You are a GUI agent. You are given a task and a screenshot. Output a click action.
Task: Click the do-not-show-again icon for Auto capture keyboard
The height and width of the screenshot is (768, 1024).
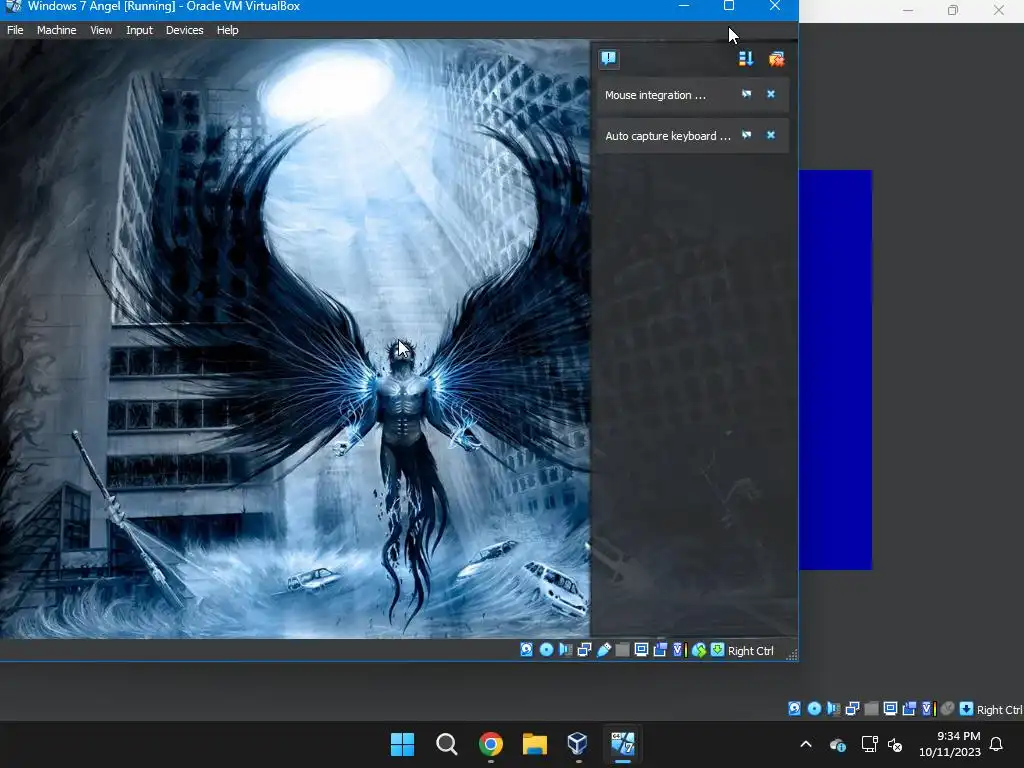[x=746, y=135]
